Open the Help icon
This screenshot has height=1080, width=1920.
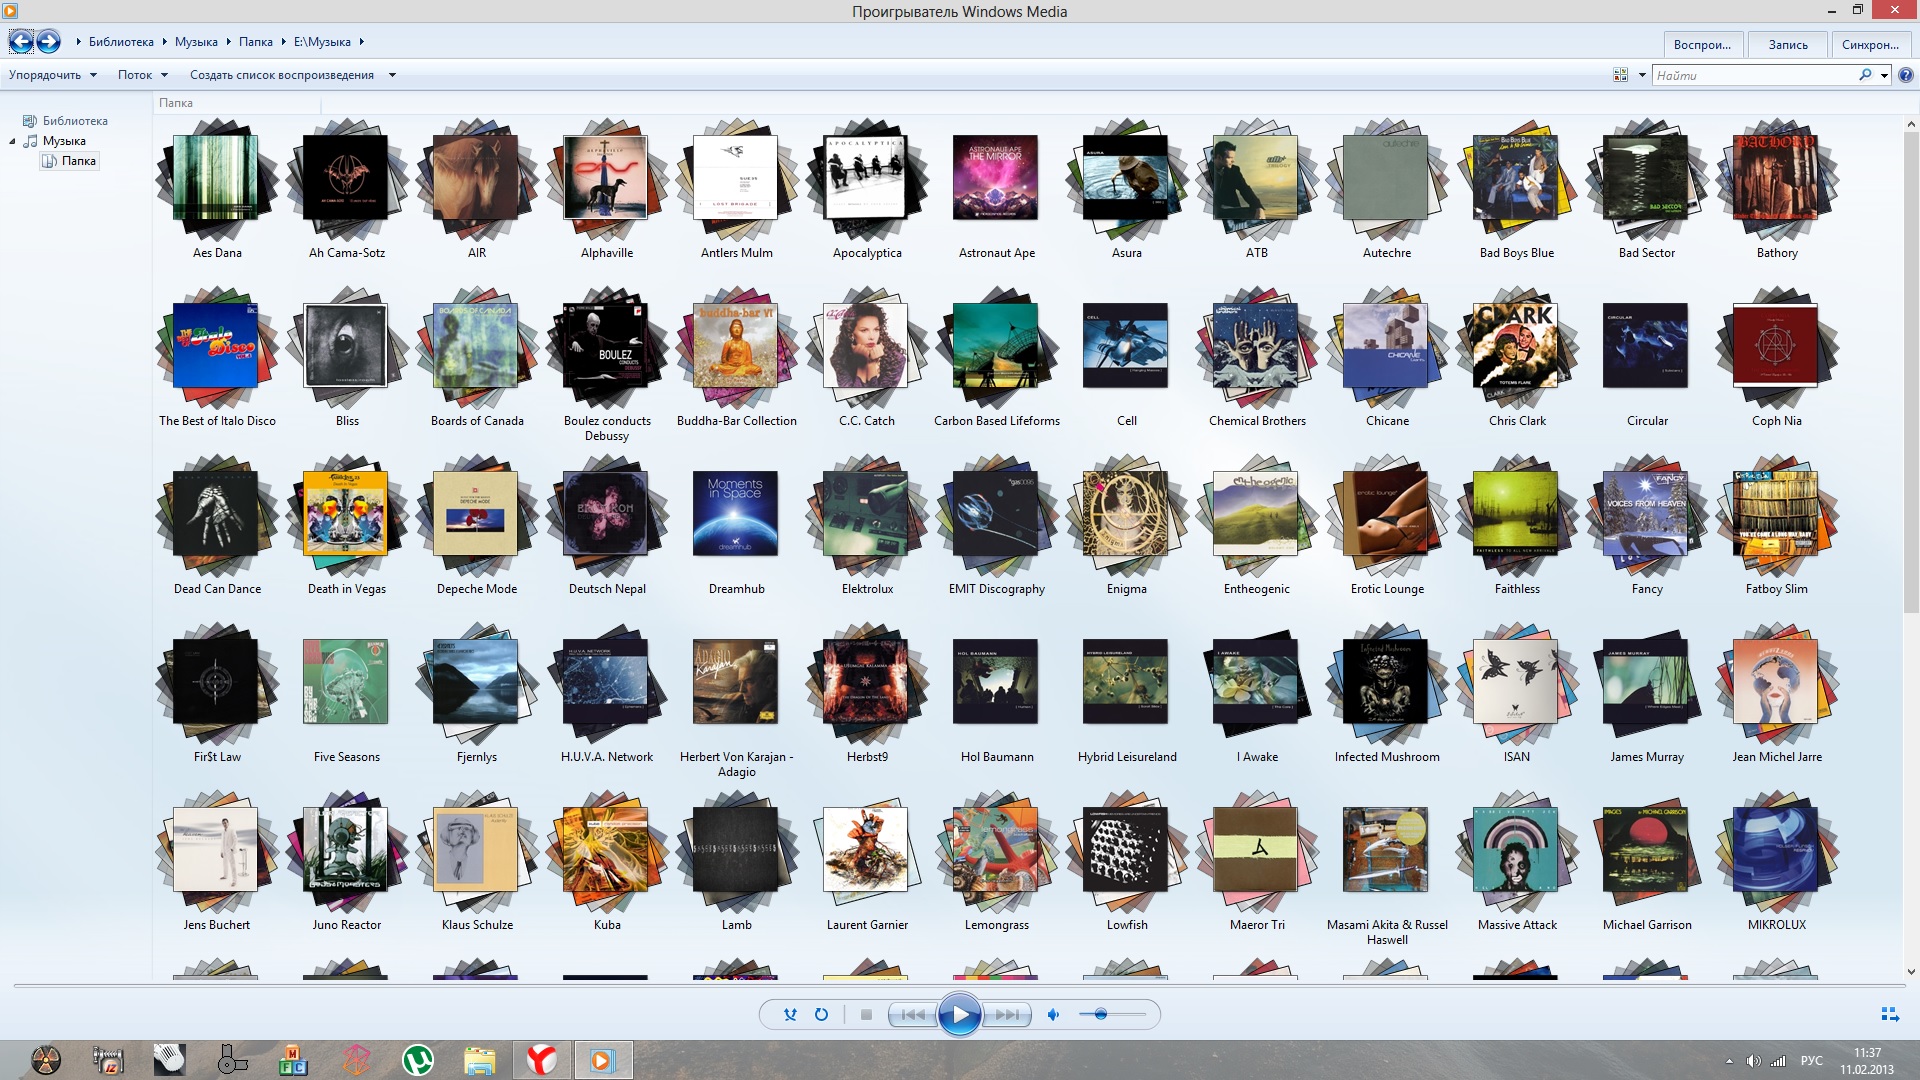[x=1906, y=75]
